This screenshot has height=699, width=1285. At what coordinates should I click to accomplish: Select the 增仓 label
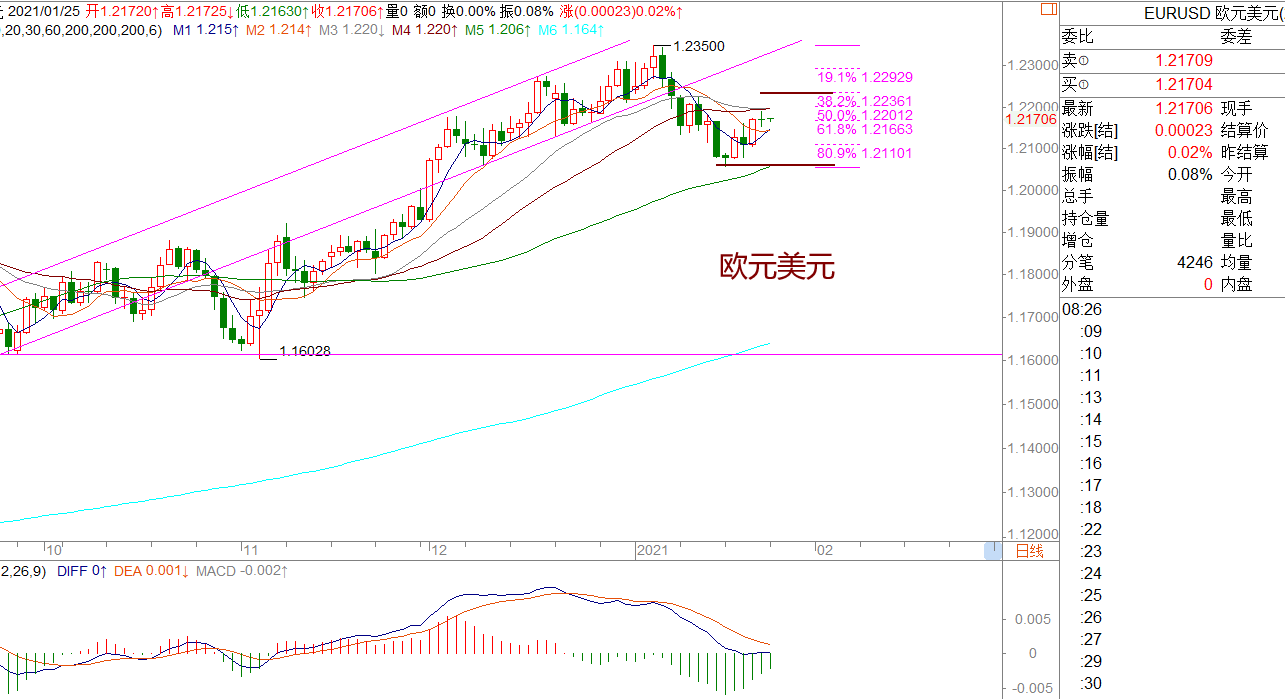pyautogui.click(x=1077, y=240)
